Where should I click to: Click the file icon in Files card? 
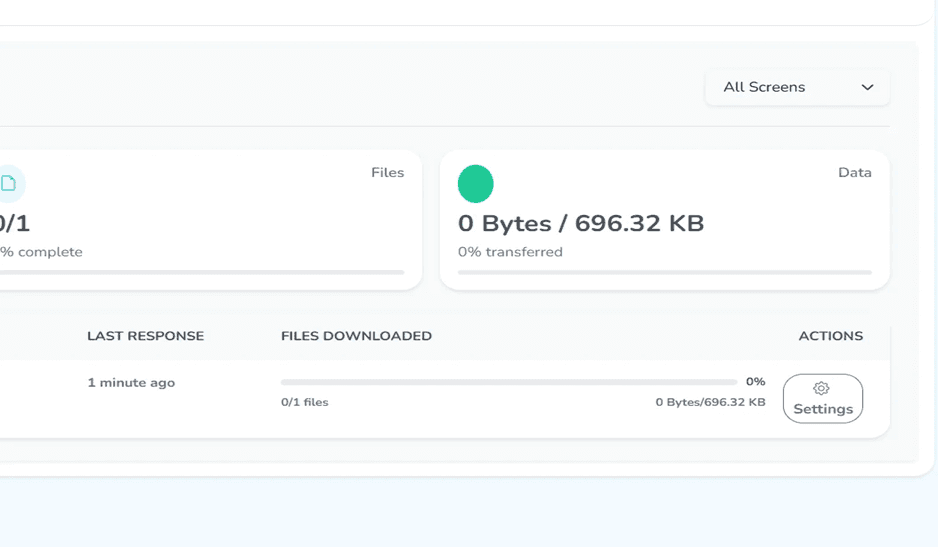8,183
